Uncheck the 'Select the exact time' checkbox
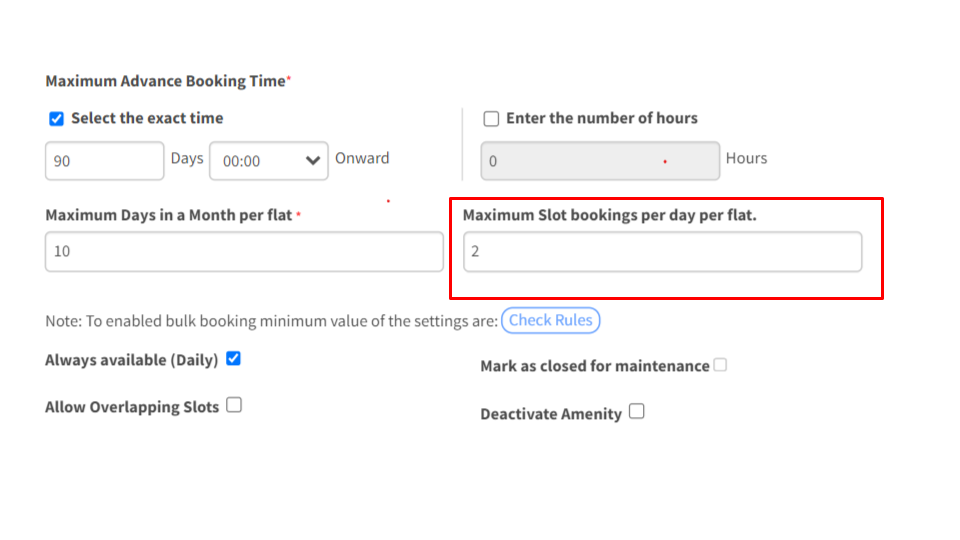 click(56, 119)
